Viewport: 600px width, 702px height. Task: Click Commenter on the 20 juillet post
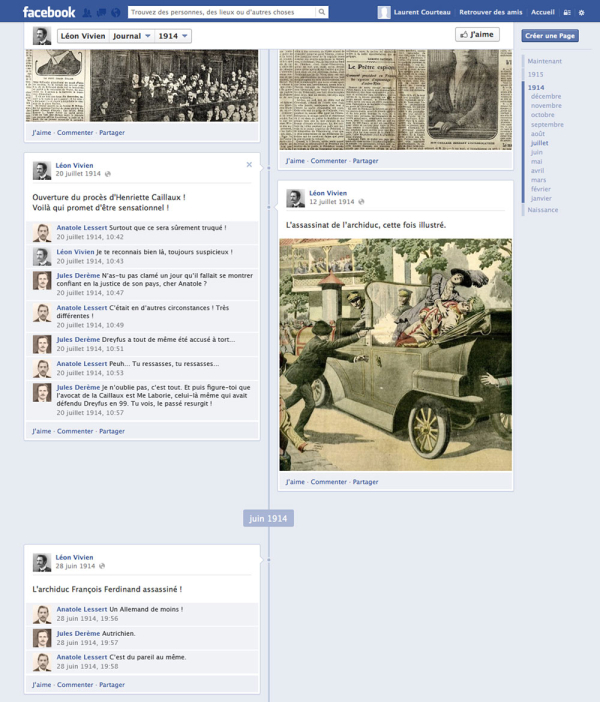pyautogui.click(x=75, y=431)
